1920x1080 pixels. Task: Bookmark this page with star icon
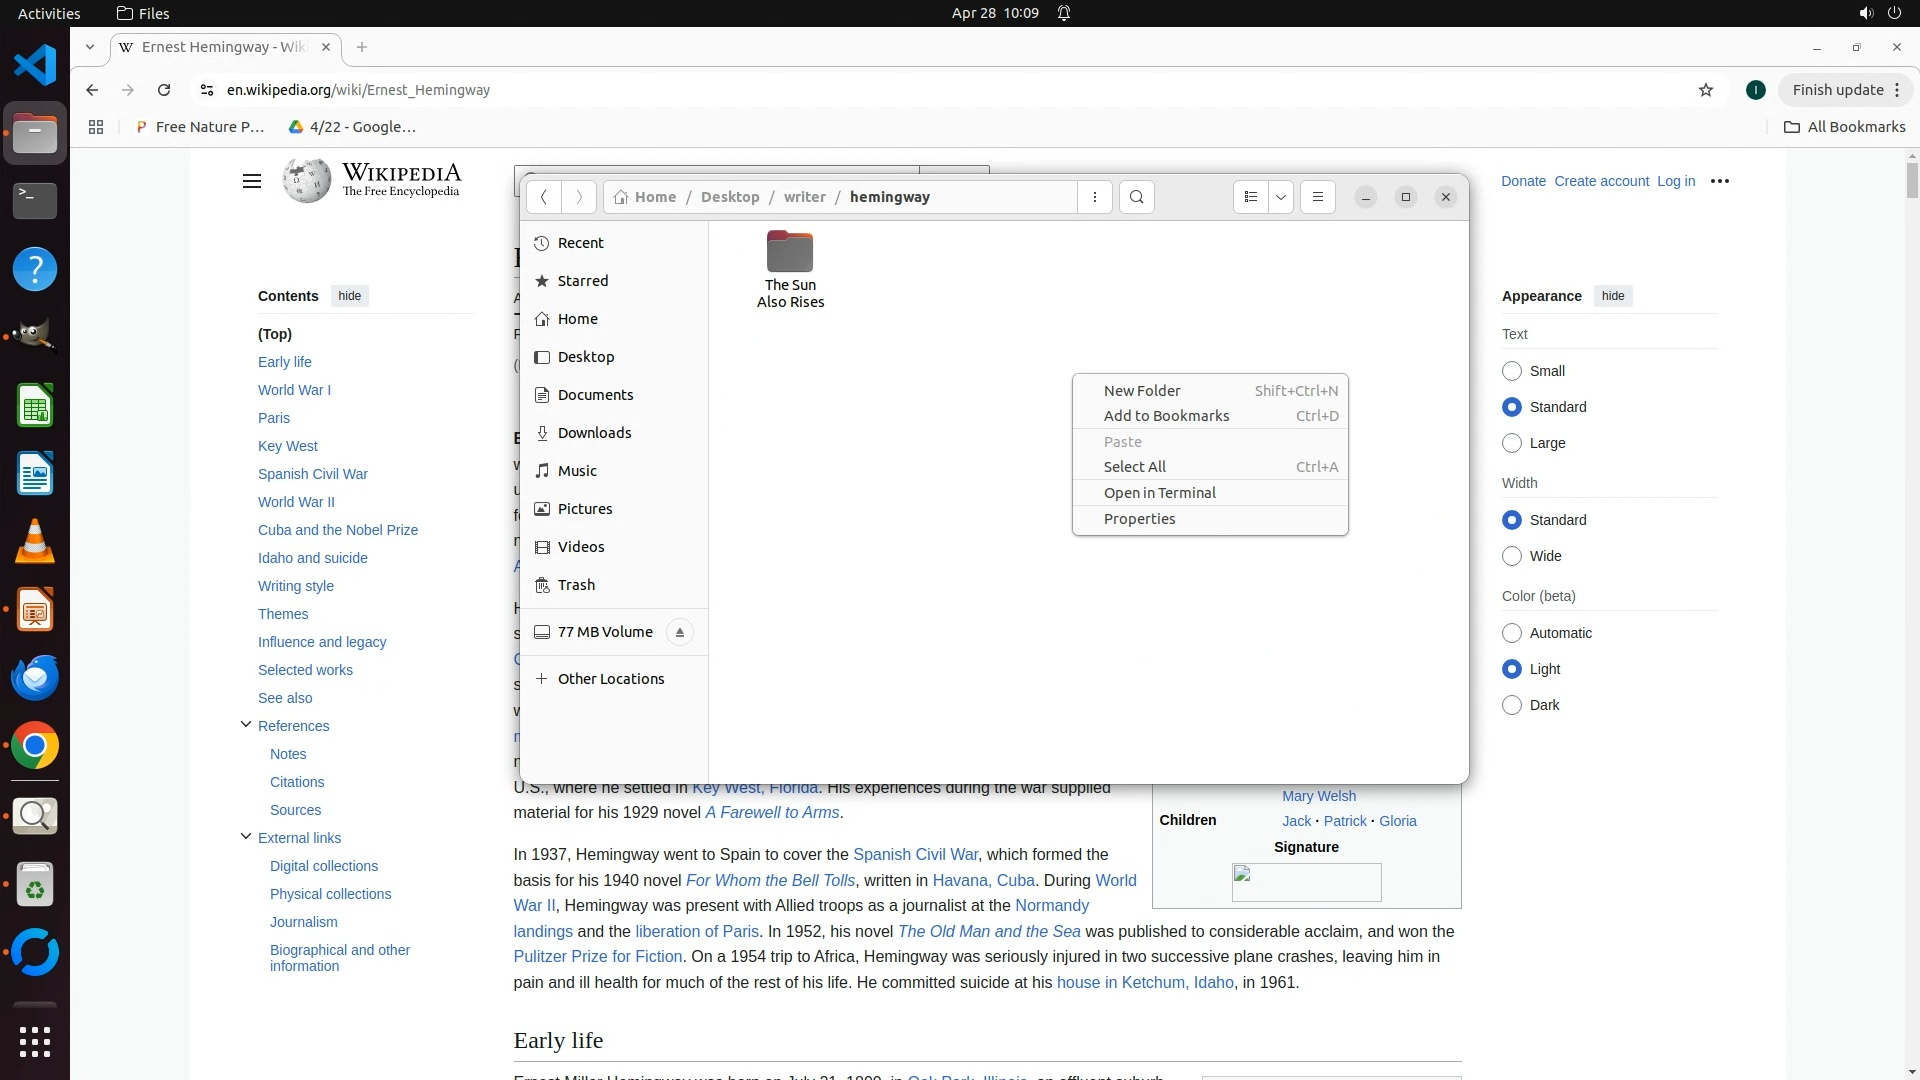point(1705,90)
